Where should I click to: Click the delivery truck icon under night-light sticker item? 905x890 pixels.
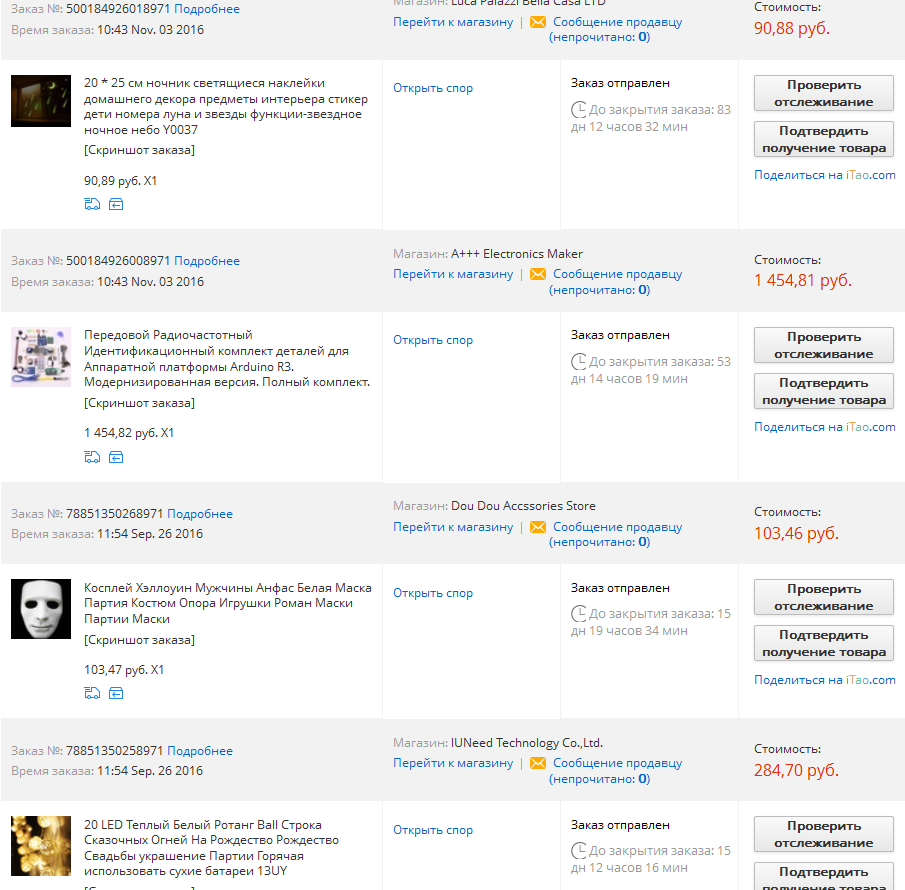(x=92, y=204)
